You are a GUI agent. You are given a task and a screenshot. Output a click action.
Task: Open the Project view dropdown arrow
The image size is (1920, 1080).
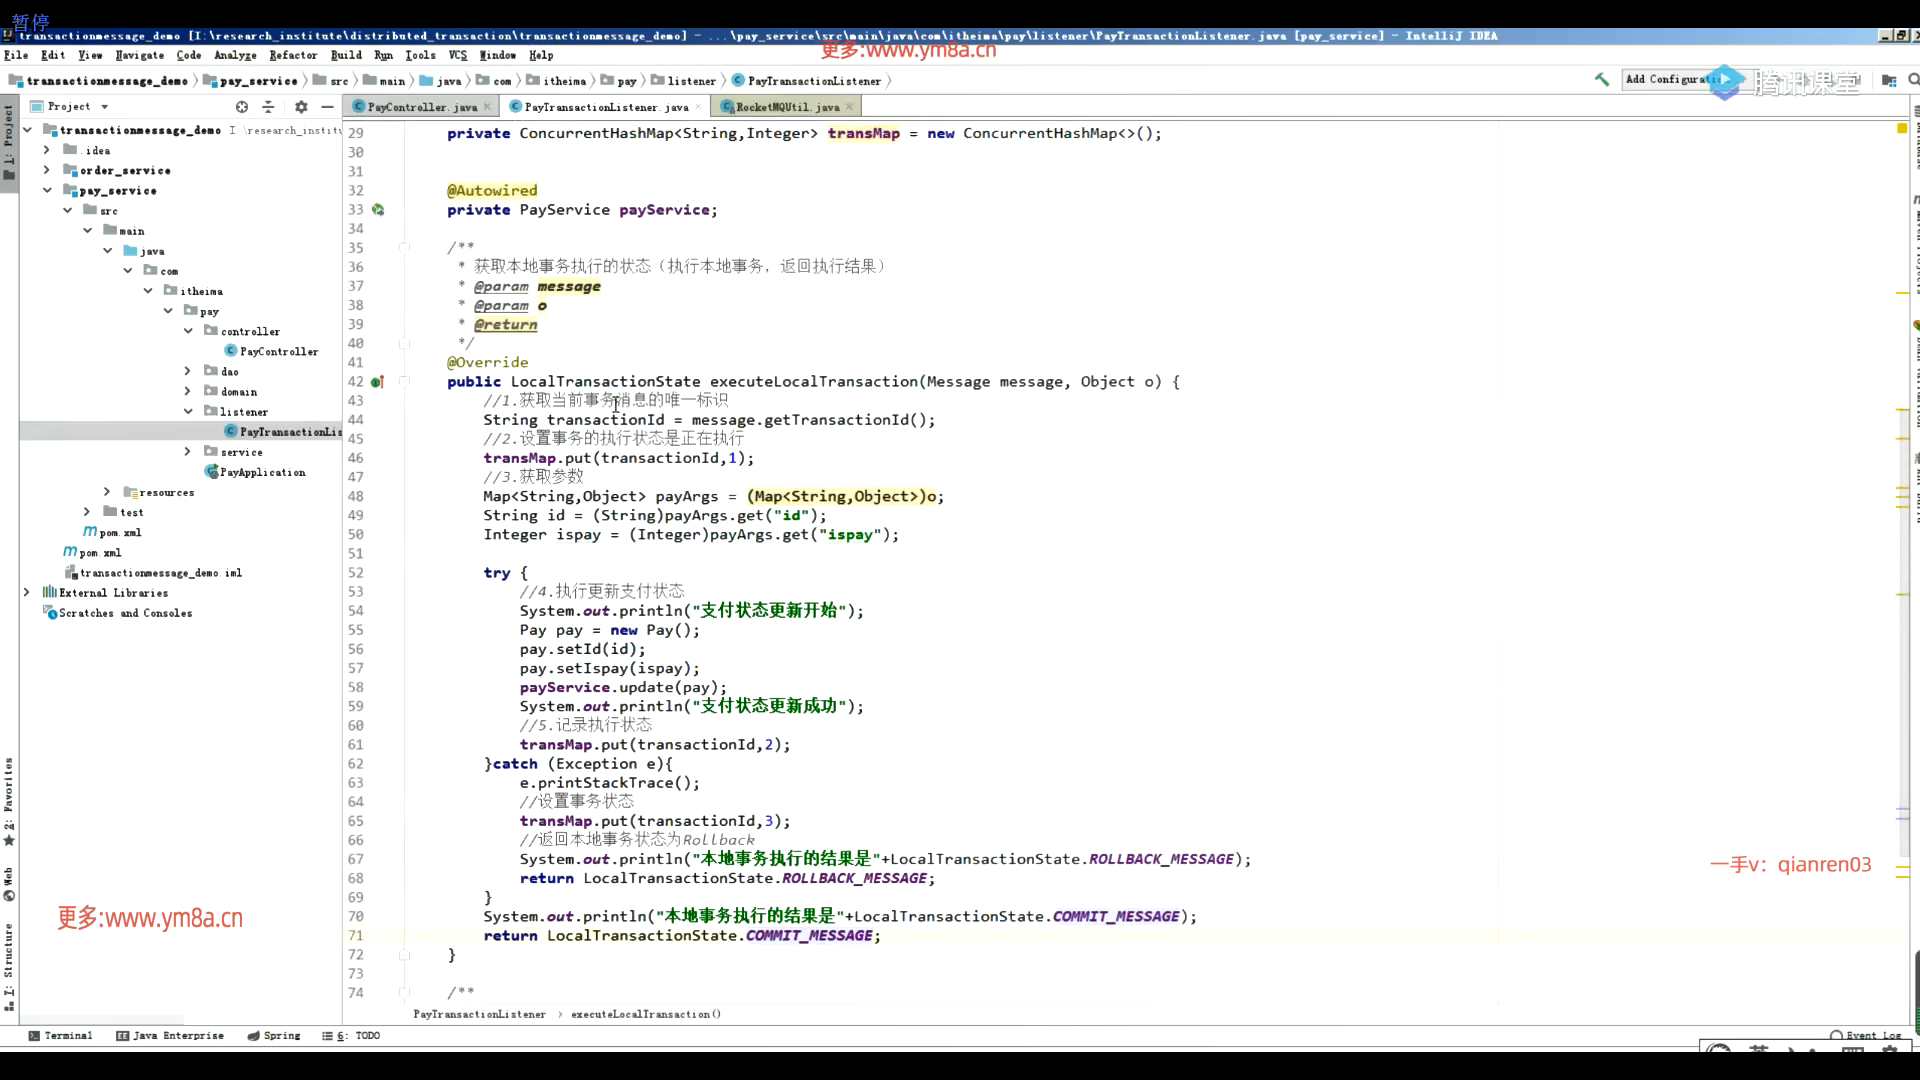click(104, 107)
